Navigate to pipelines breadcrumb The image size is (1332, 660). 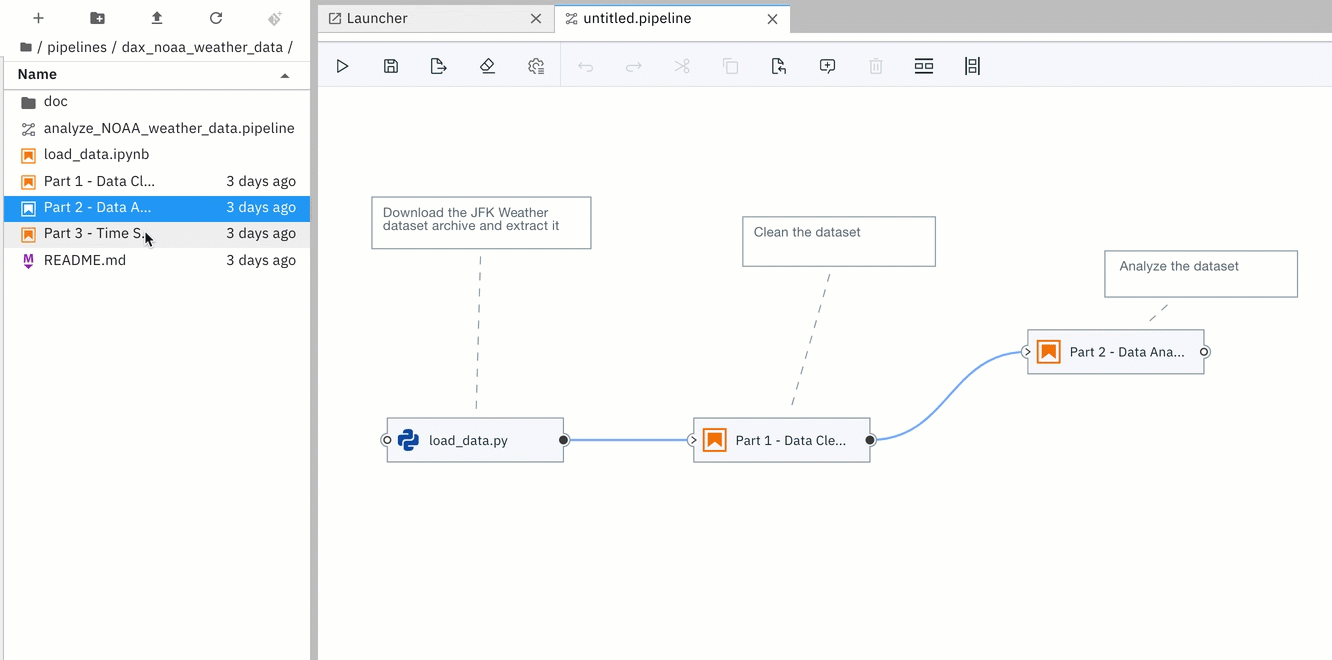click(75, 47)
